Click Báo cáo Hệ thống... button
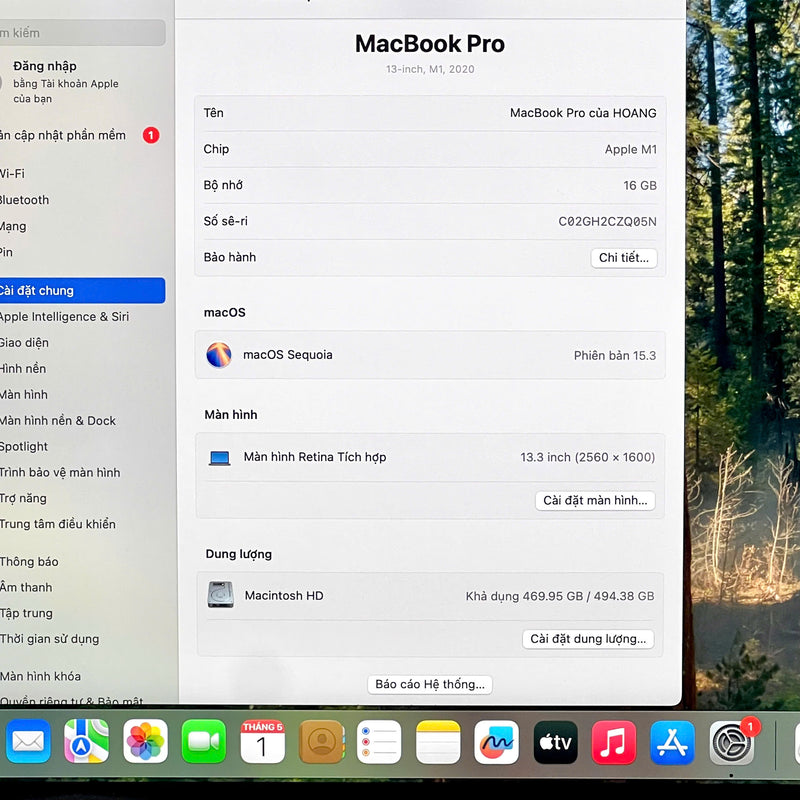Screen dimensions: 800x800 [430, 684]
